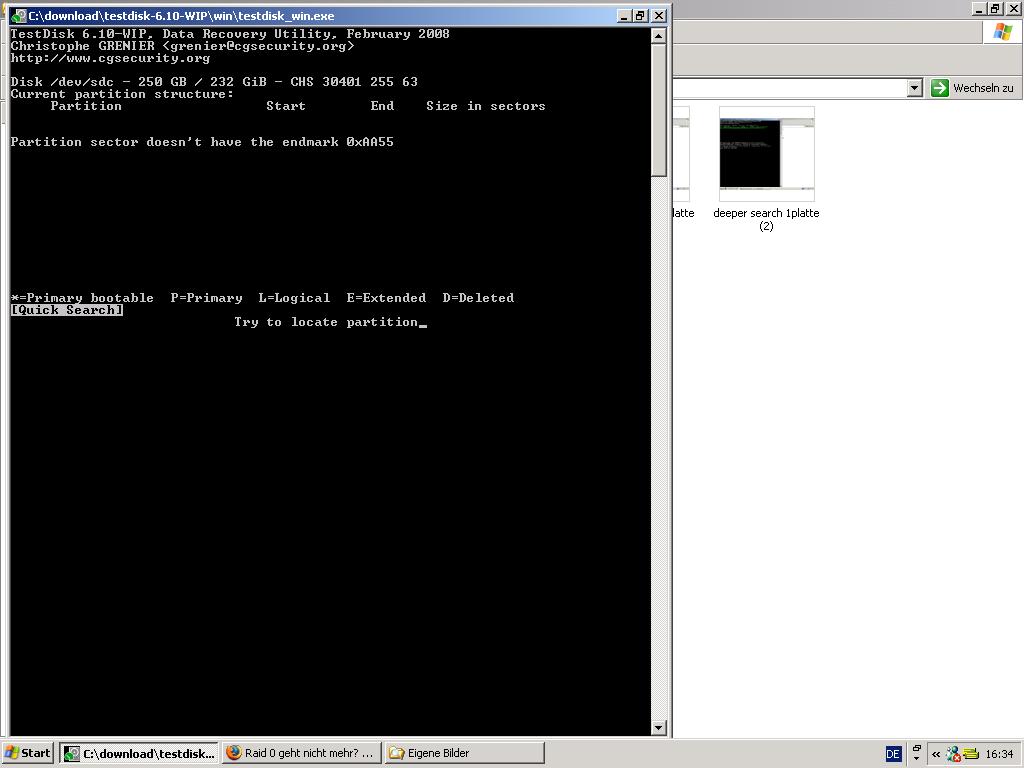Screen dimensions: 1024x768
Task: Click the 'P=Primary' legend entry
Action: pos(206,298)
